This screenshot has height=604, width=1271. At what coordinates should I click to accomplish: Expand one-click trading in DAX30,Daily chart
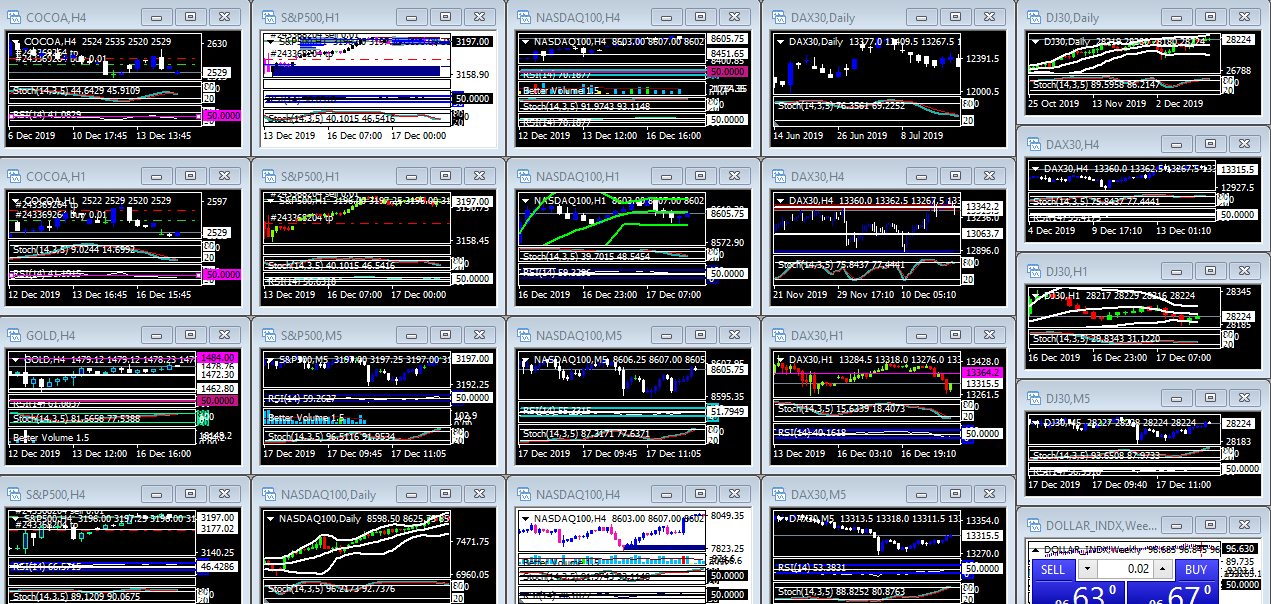click(x=779, y=41)
